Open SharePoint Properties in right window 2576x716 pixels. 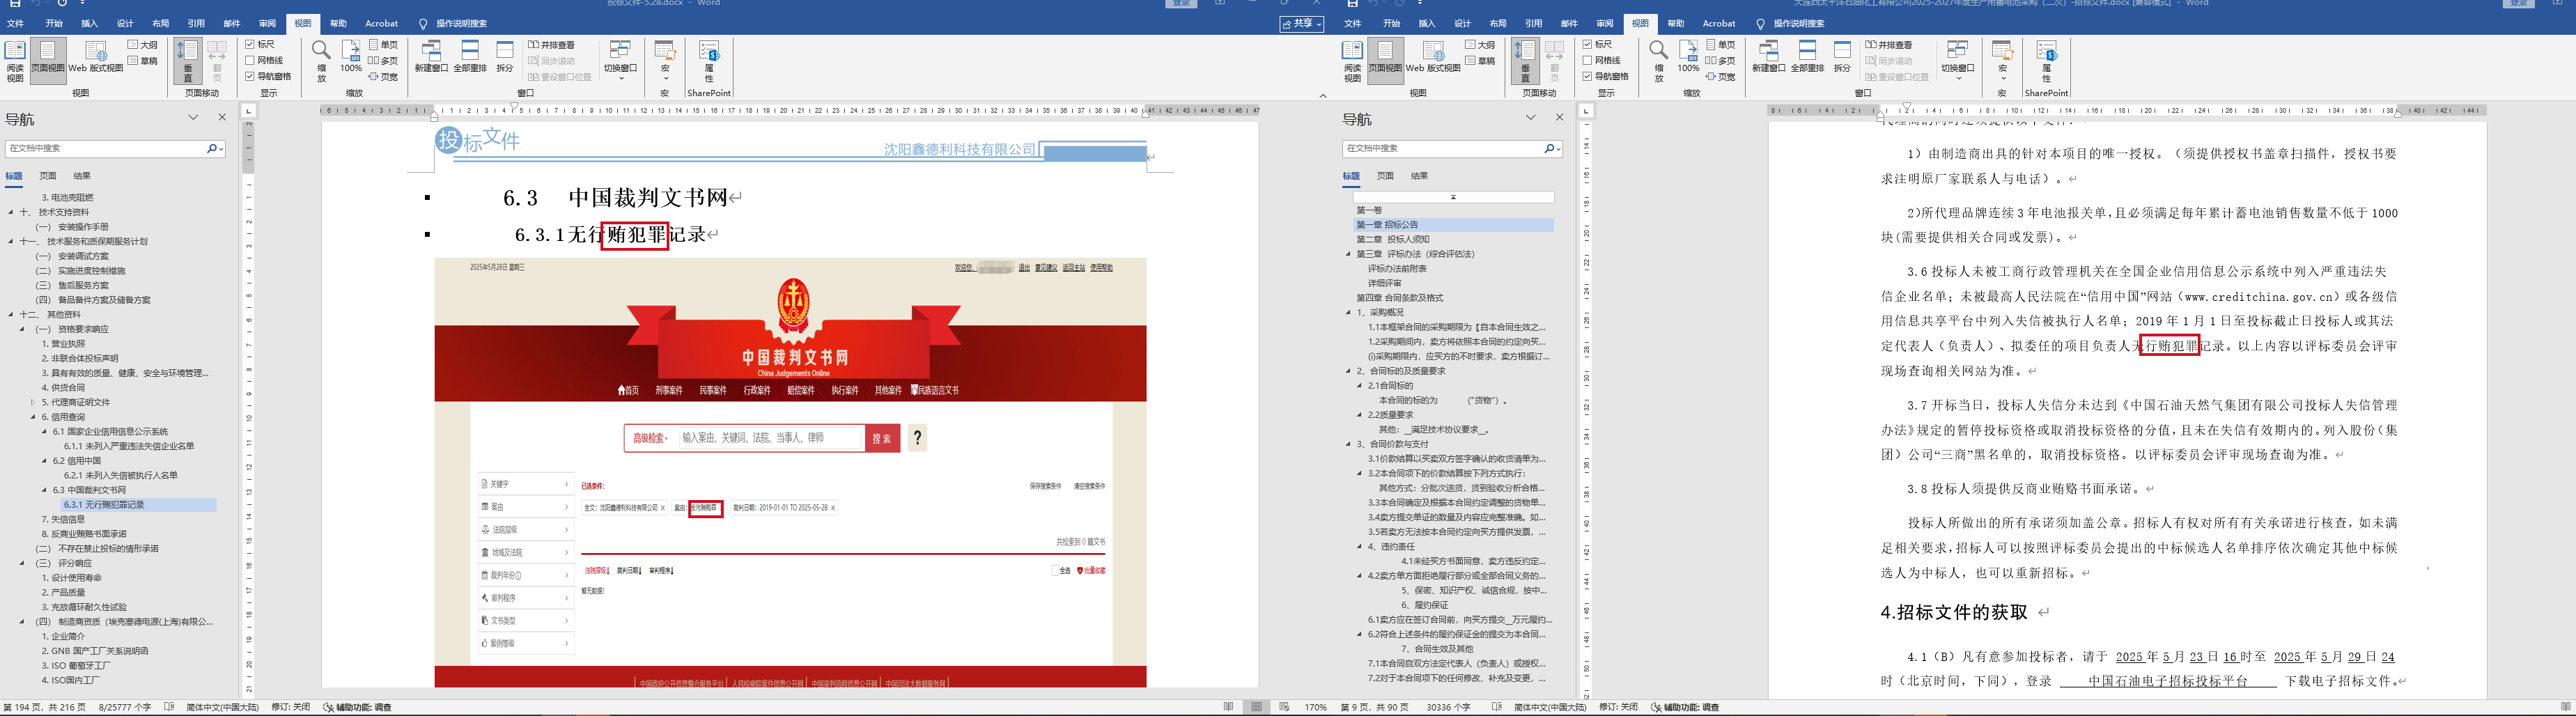tap(2046, 62)
